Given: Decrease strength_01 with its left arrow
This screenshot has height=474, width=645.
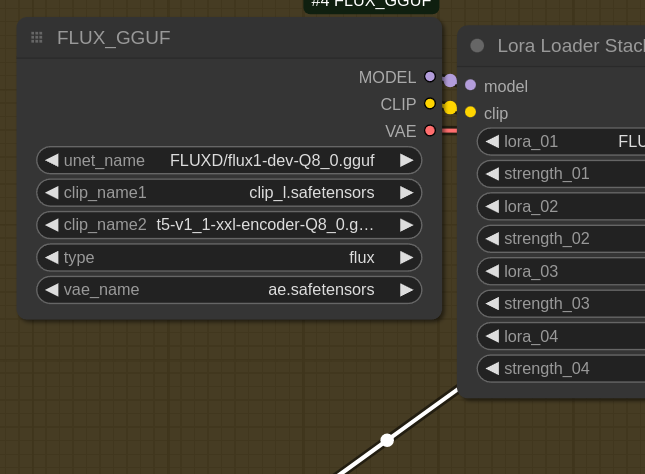Looking at the screenshot, I should coord(492,174).
